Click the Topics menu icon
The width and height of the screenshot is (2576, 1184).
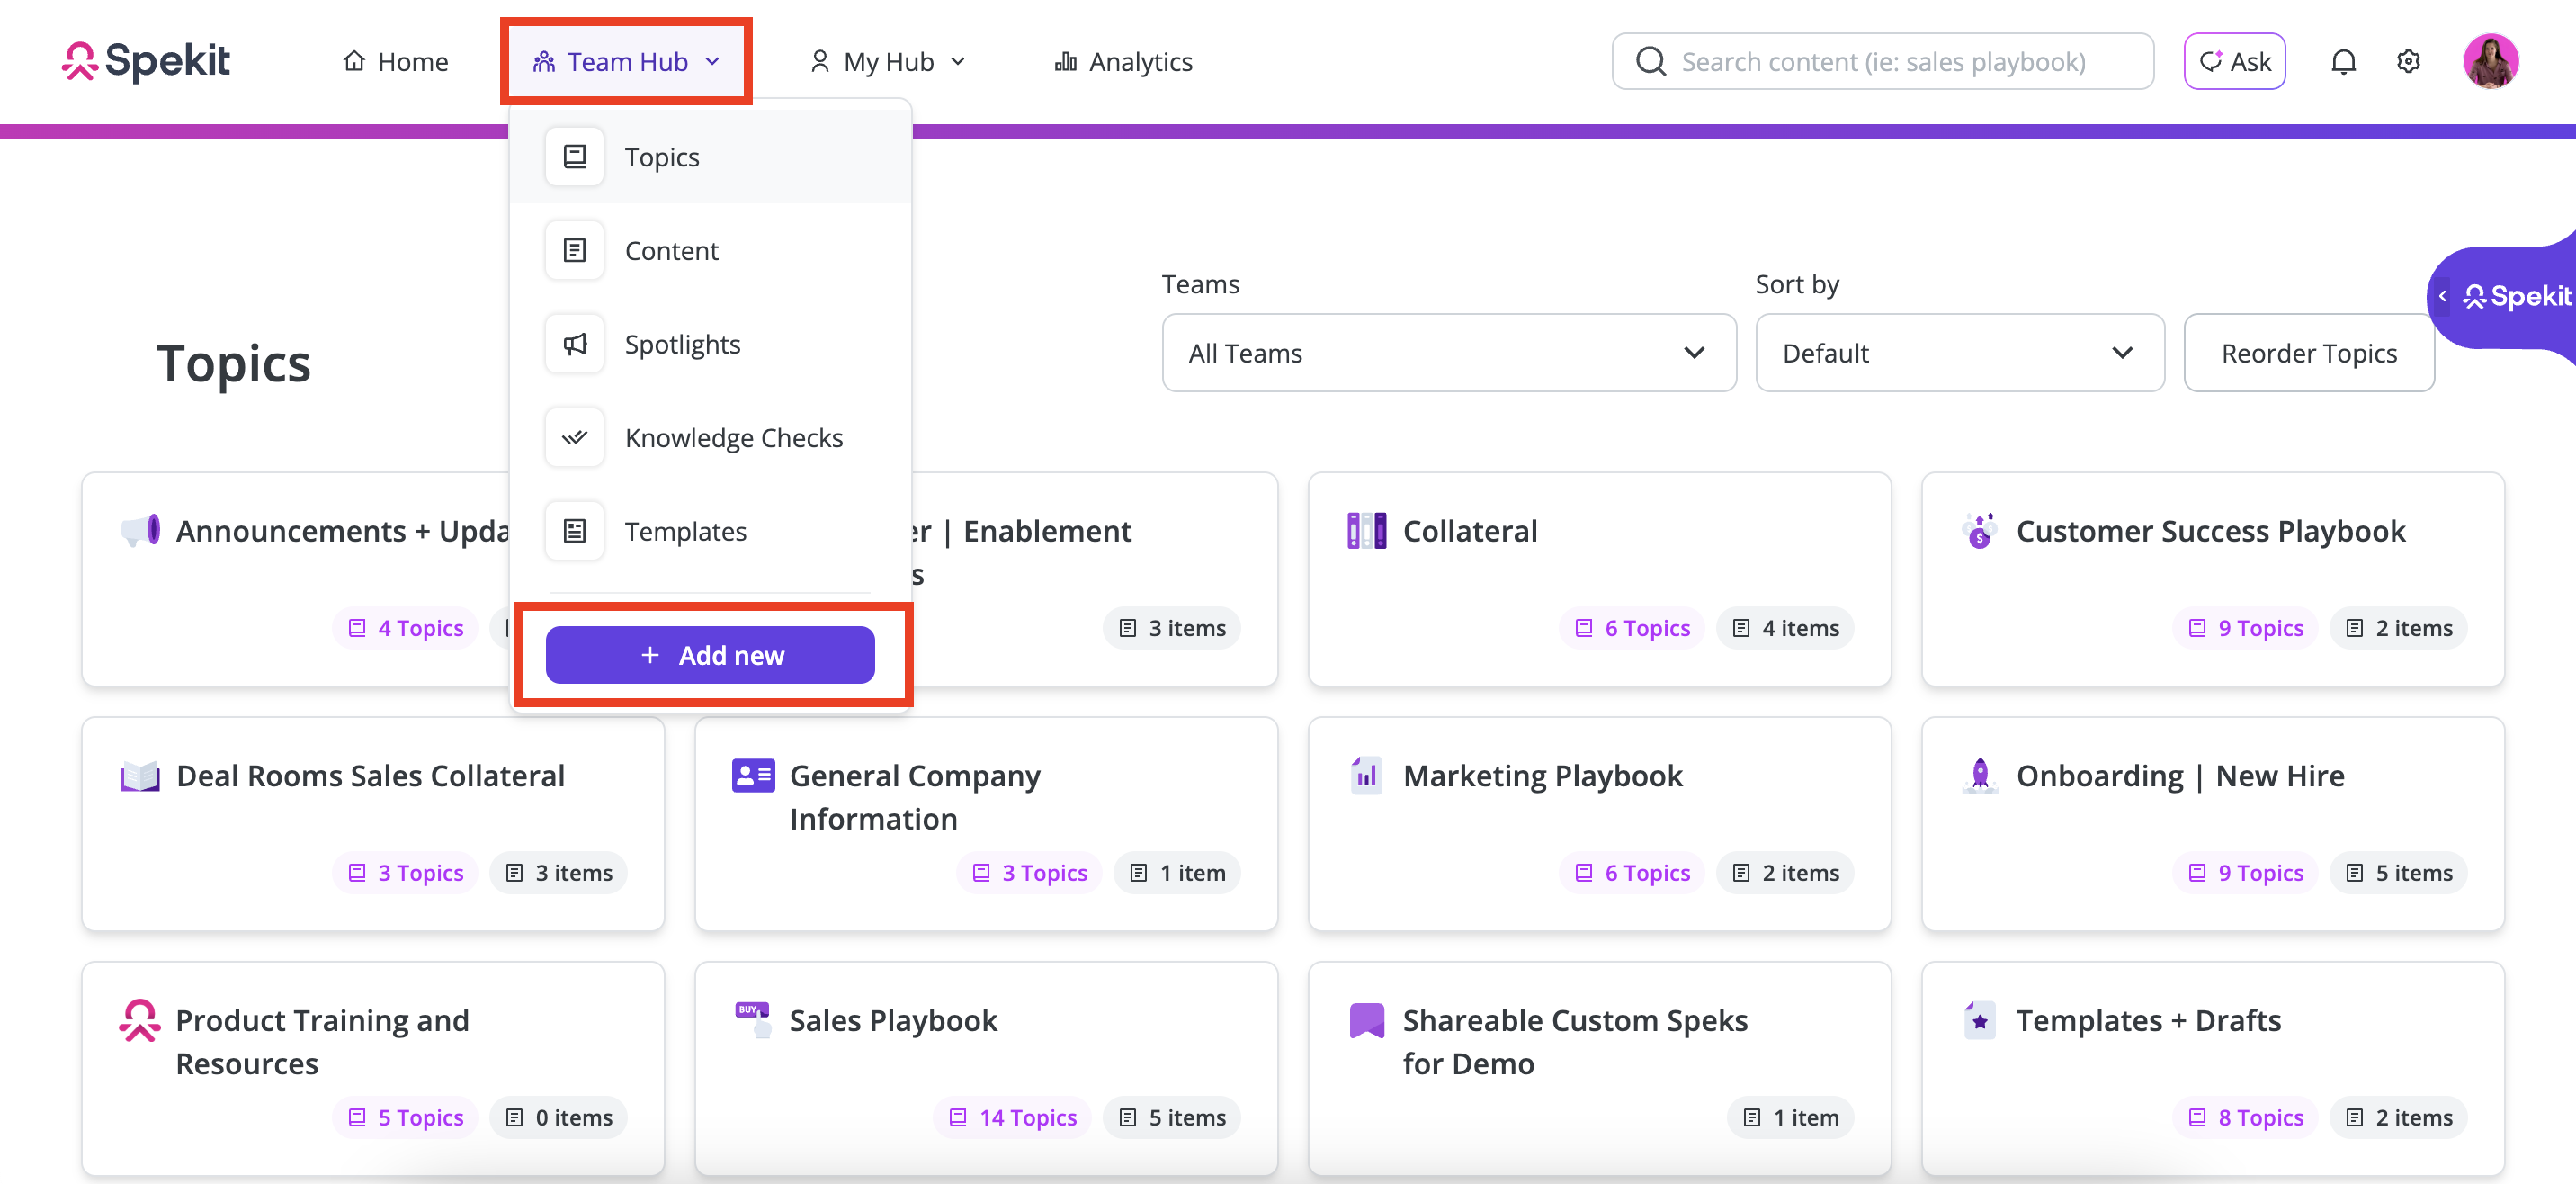pos(575,156)
